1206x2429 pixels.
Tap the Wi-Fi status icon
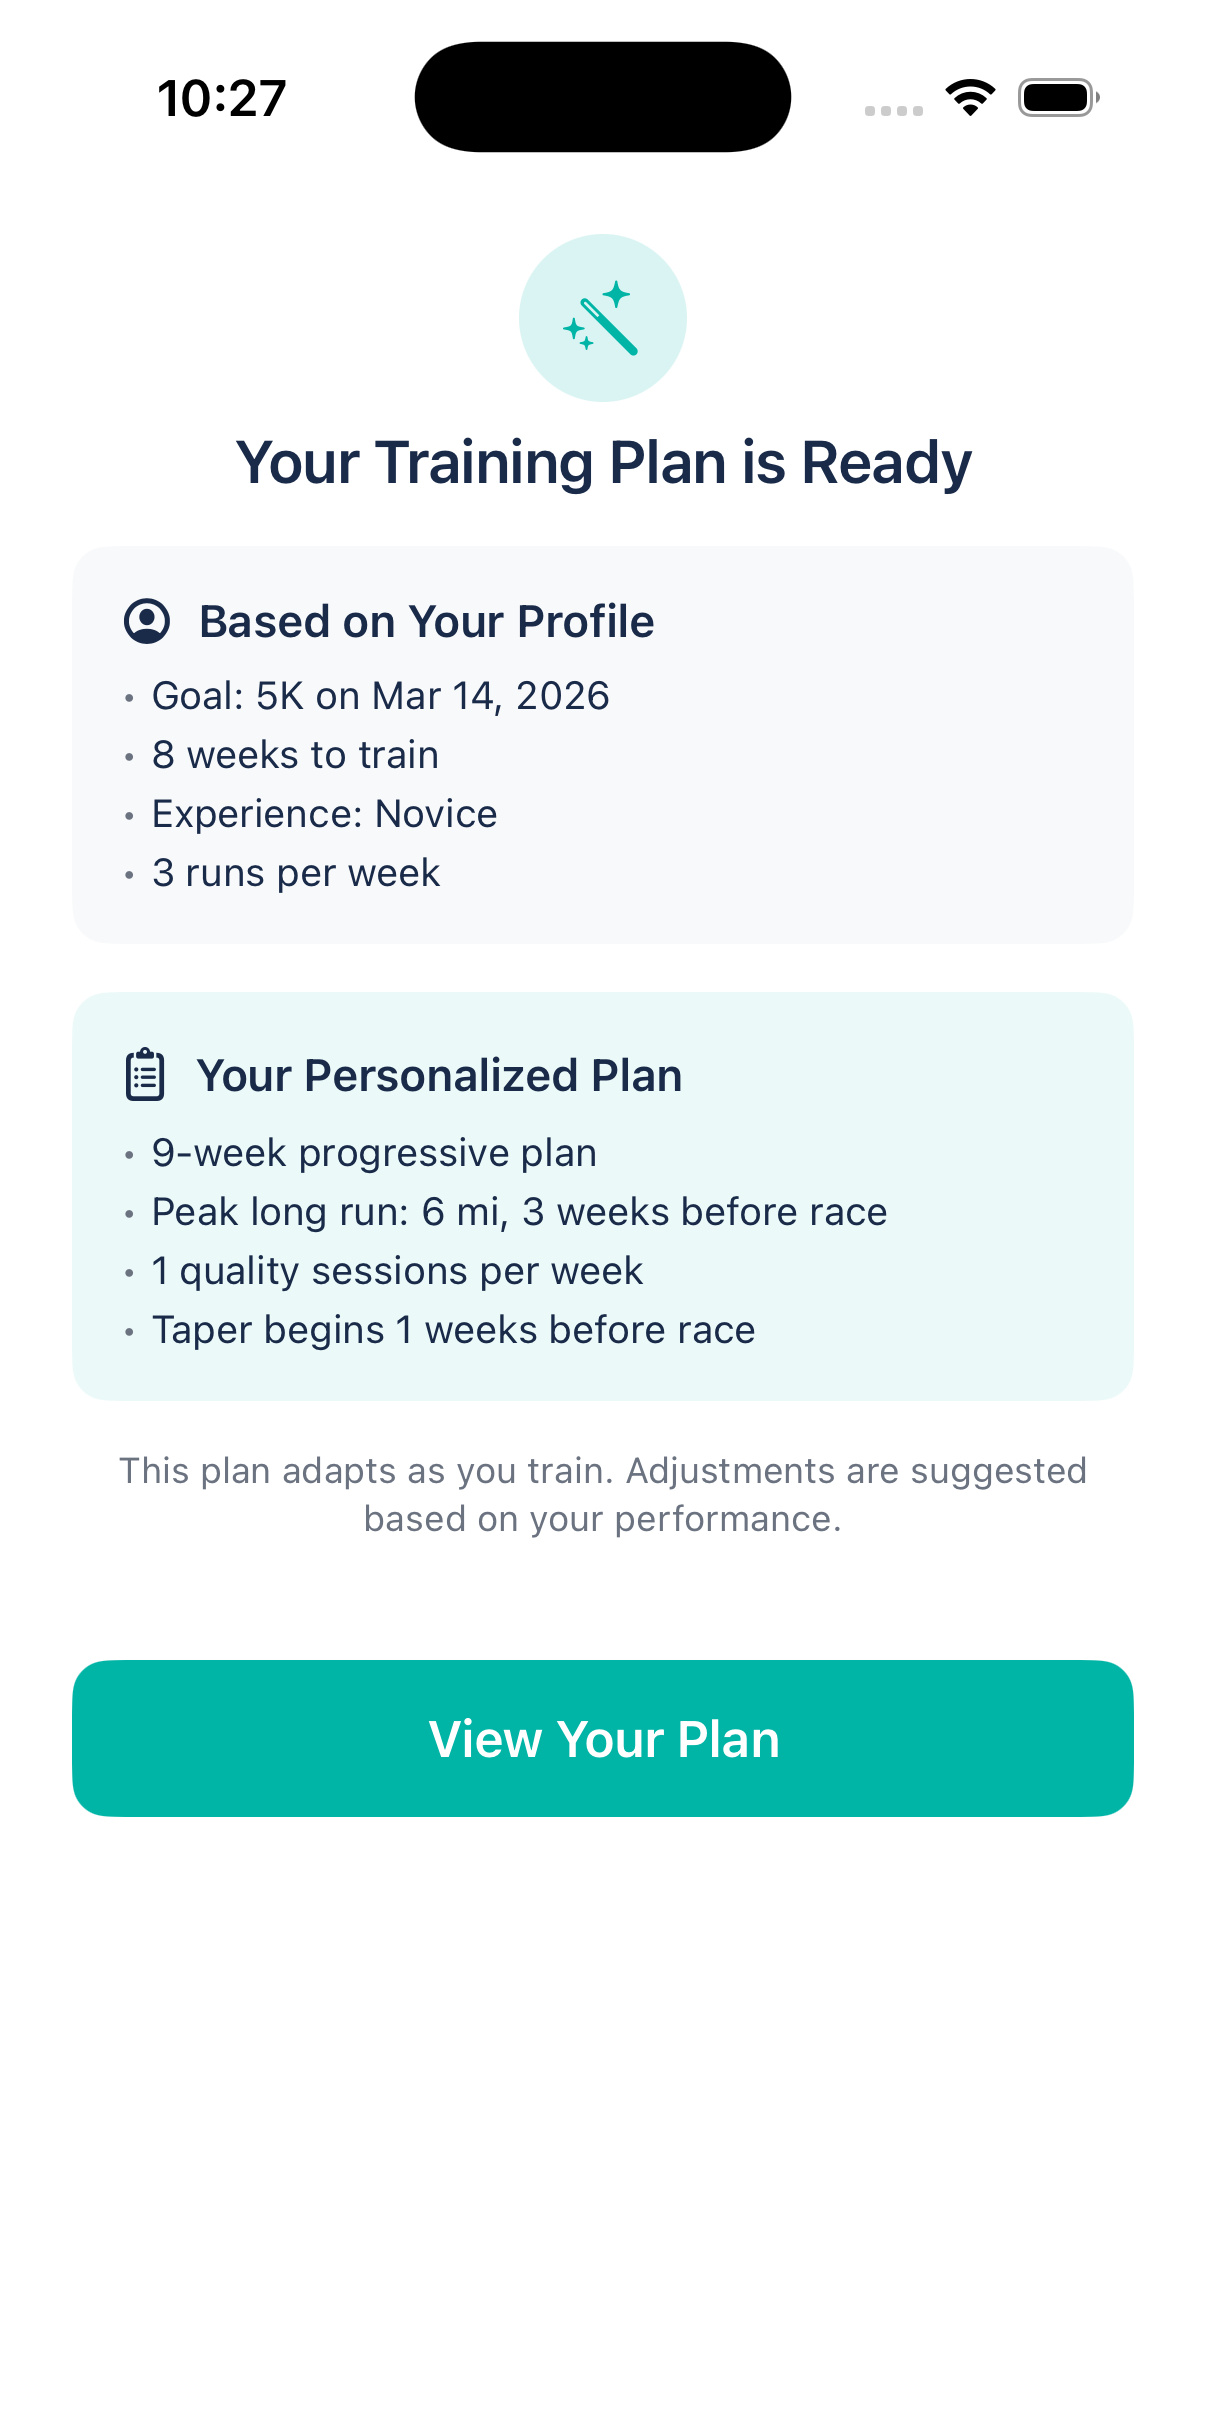coord(970,98)
